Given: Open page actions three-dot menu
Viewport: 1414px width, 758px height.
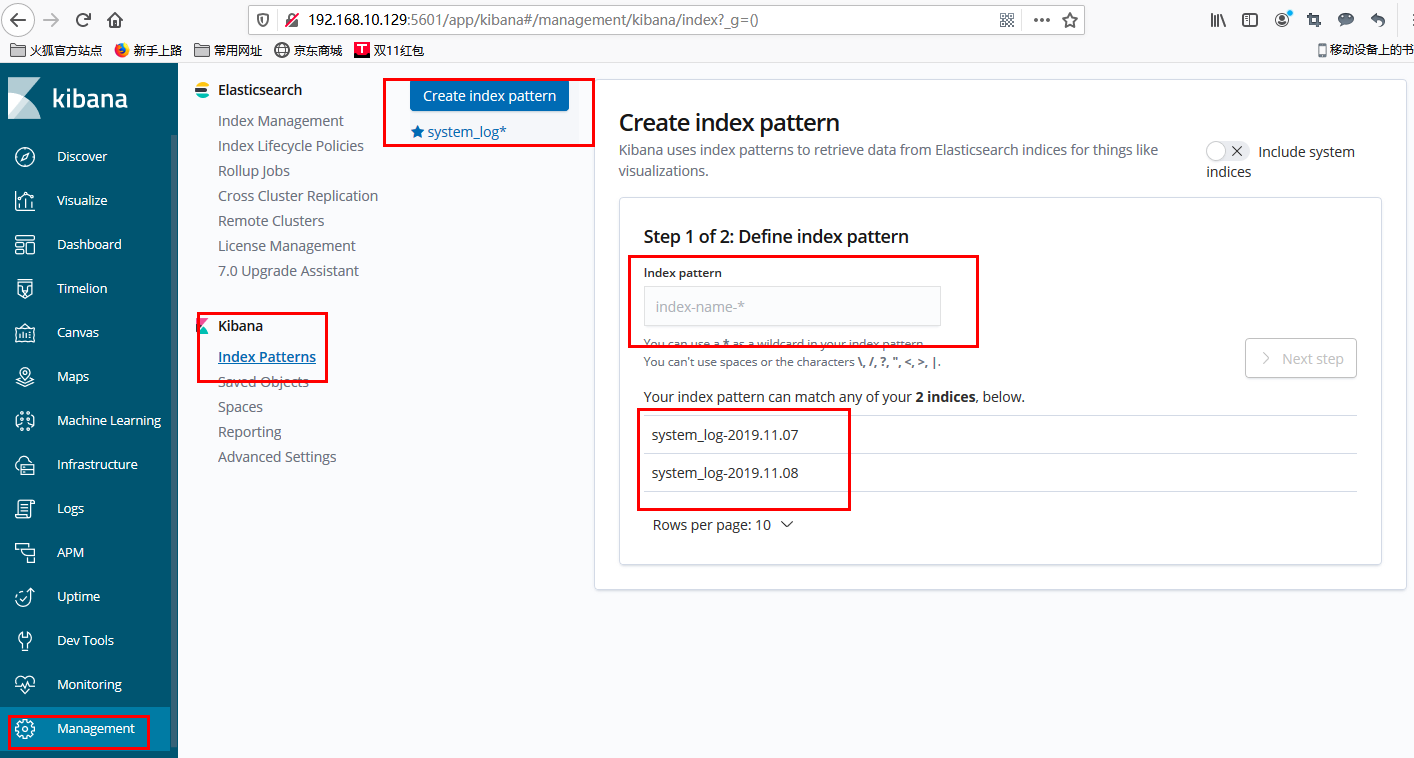Looking at the screenshot, I should click(x=1041, y=20).
